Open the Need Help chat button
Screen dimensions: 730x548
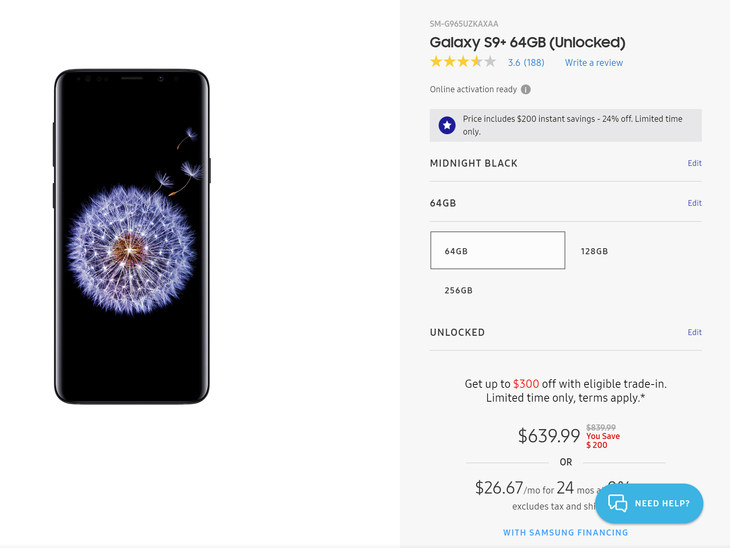click(649, 503)
